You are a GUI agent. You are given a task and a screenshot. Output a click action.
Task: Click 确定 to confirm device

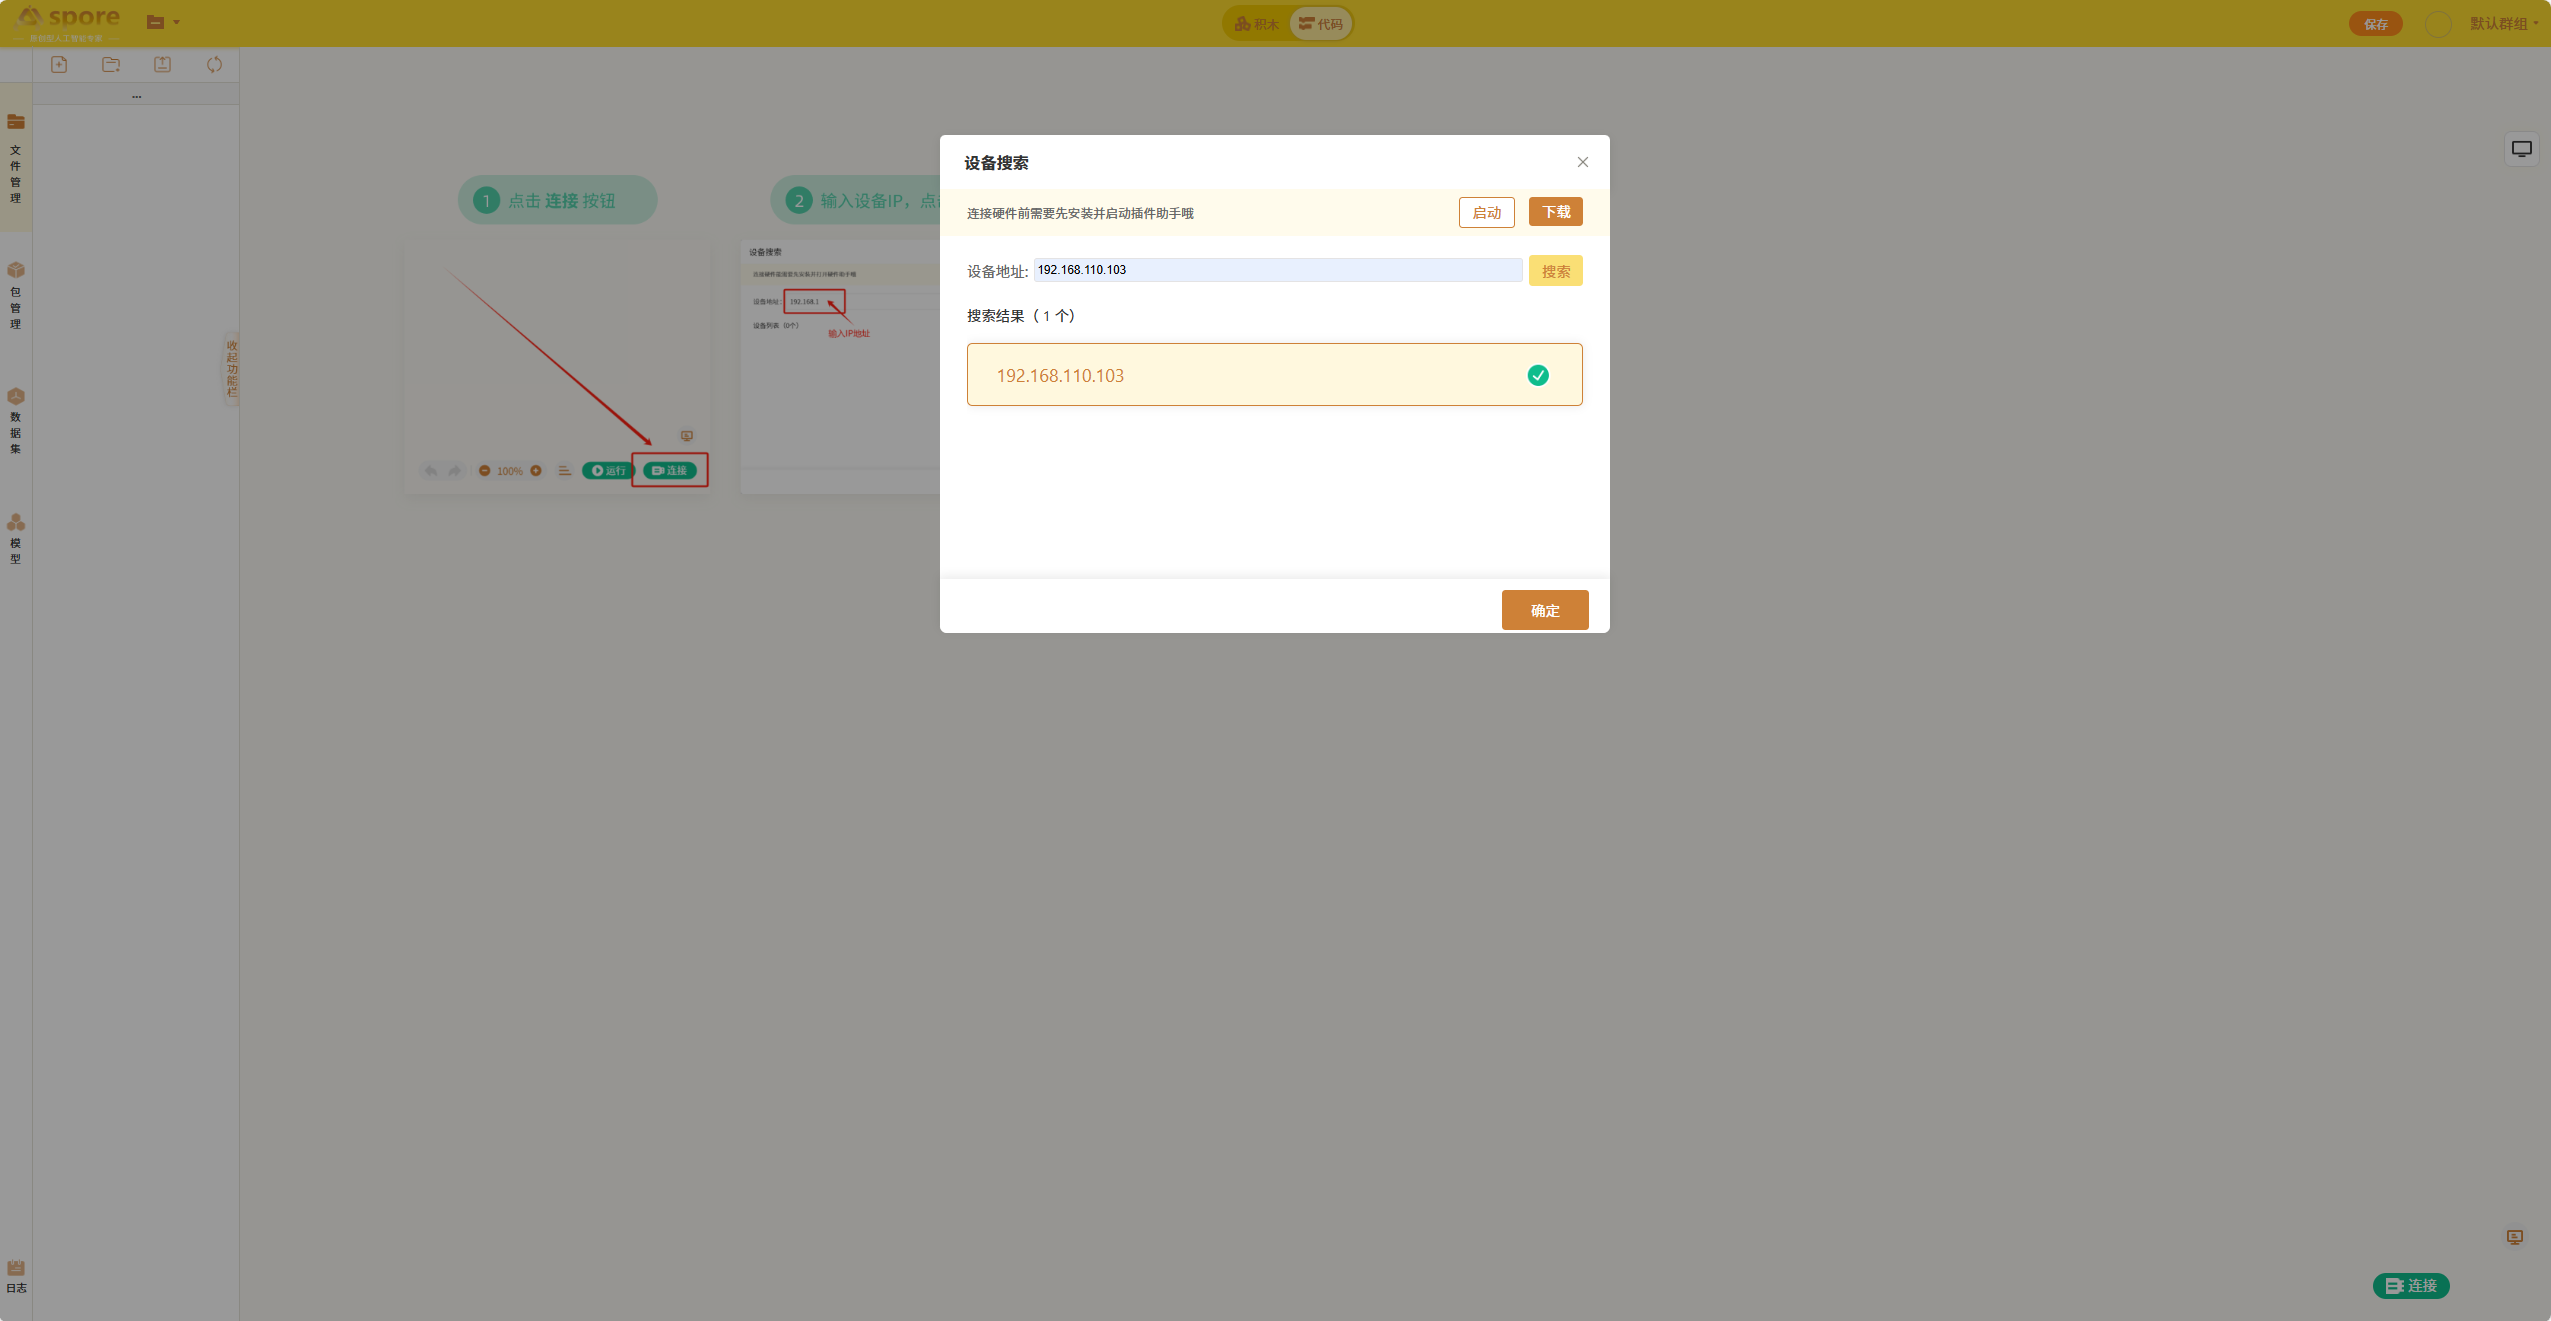click(1544, 610)
